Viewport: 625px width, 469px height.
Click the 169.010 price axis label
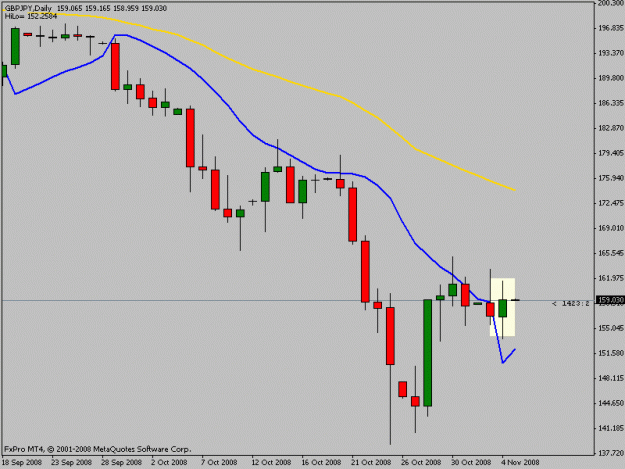pyautogui.click(x=611, y=228)
